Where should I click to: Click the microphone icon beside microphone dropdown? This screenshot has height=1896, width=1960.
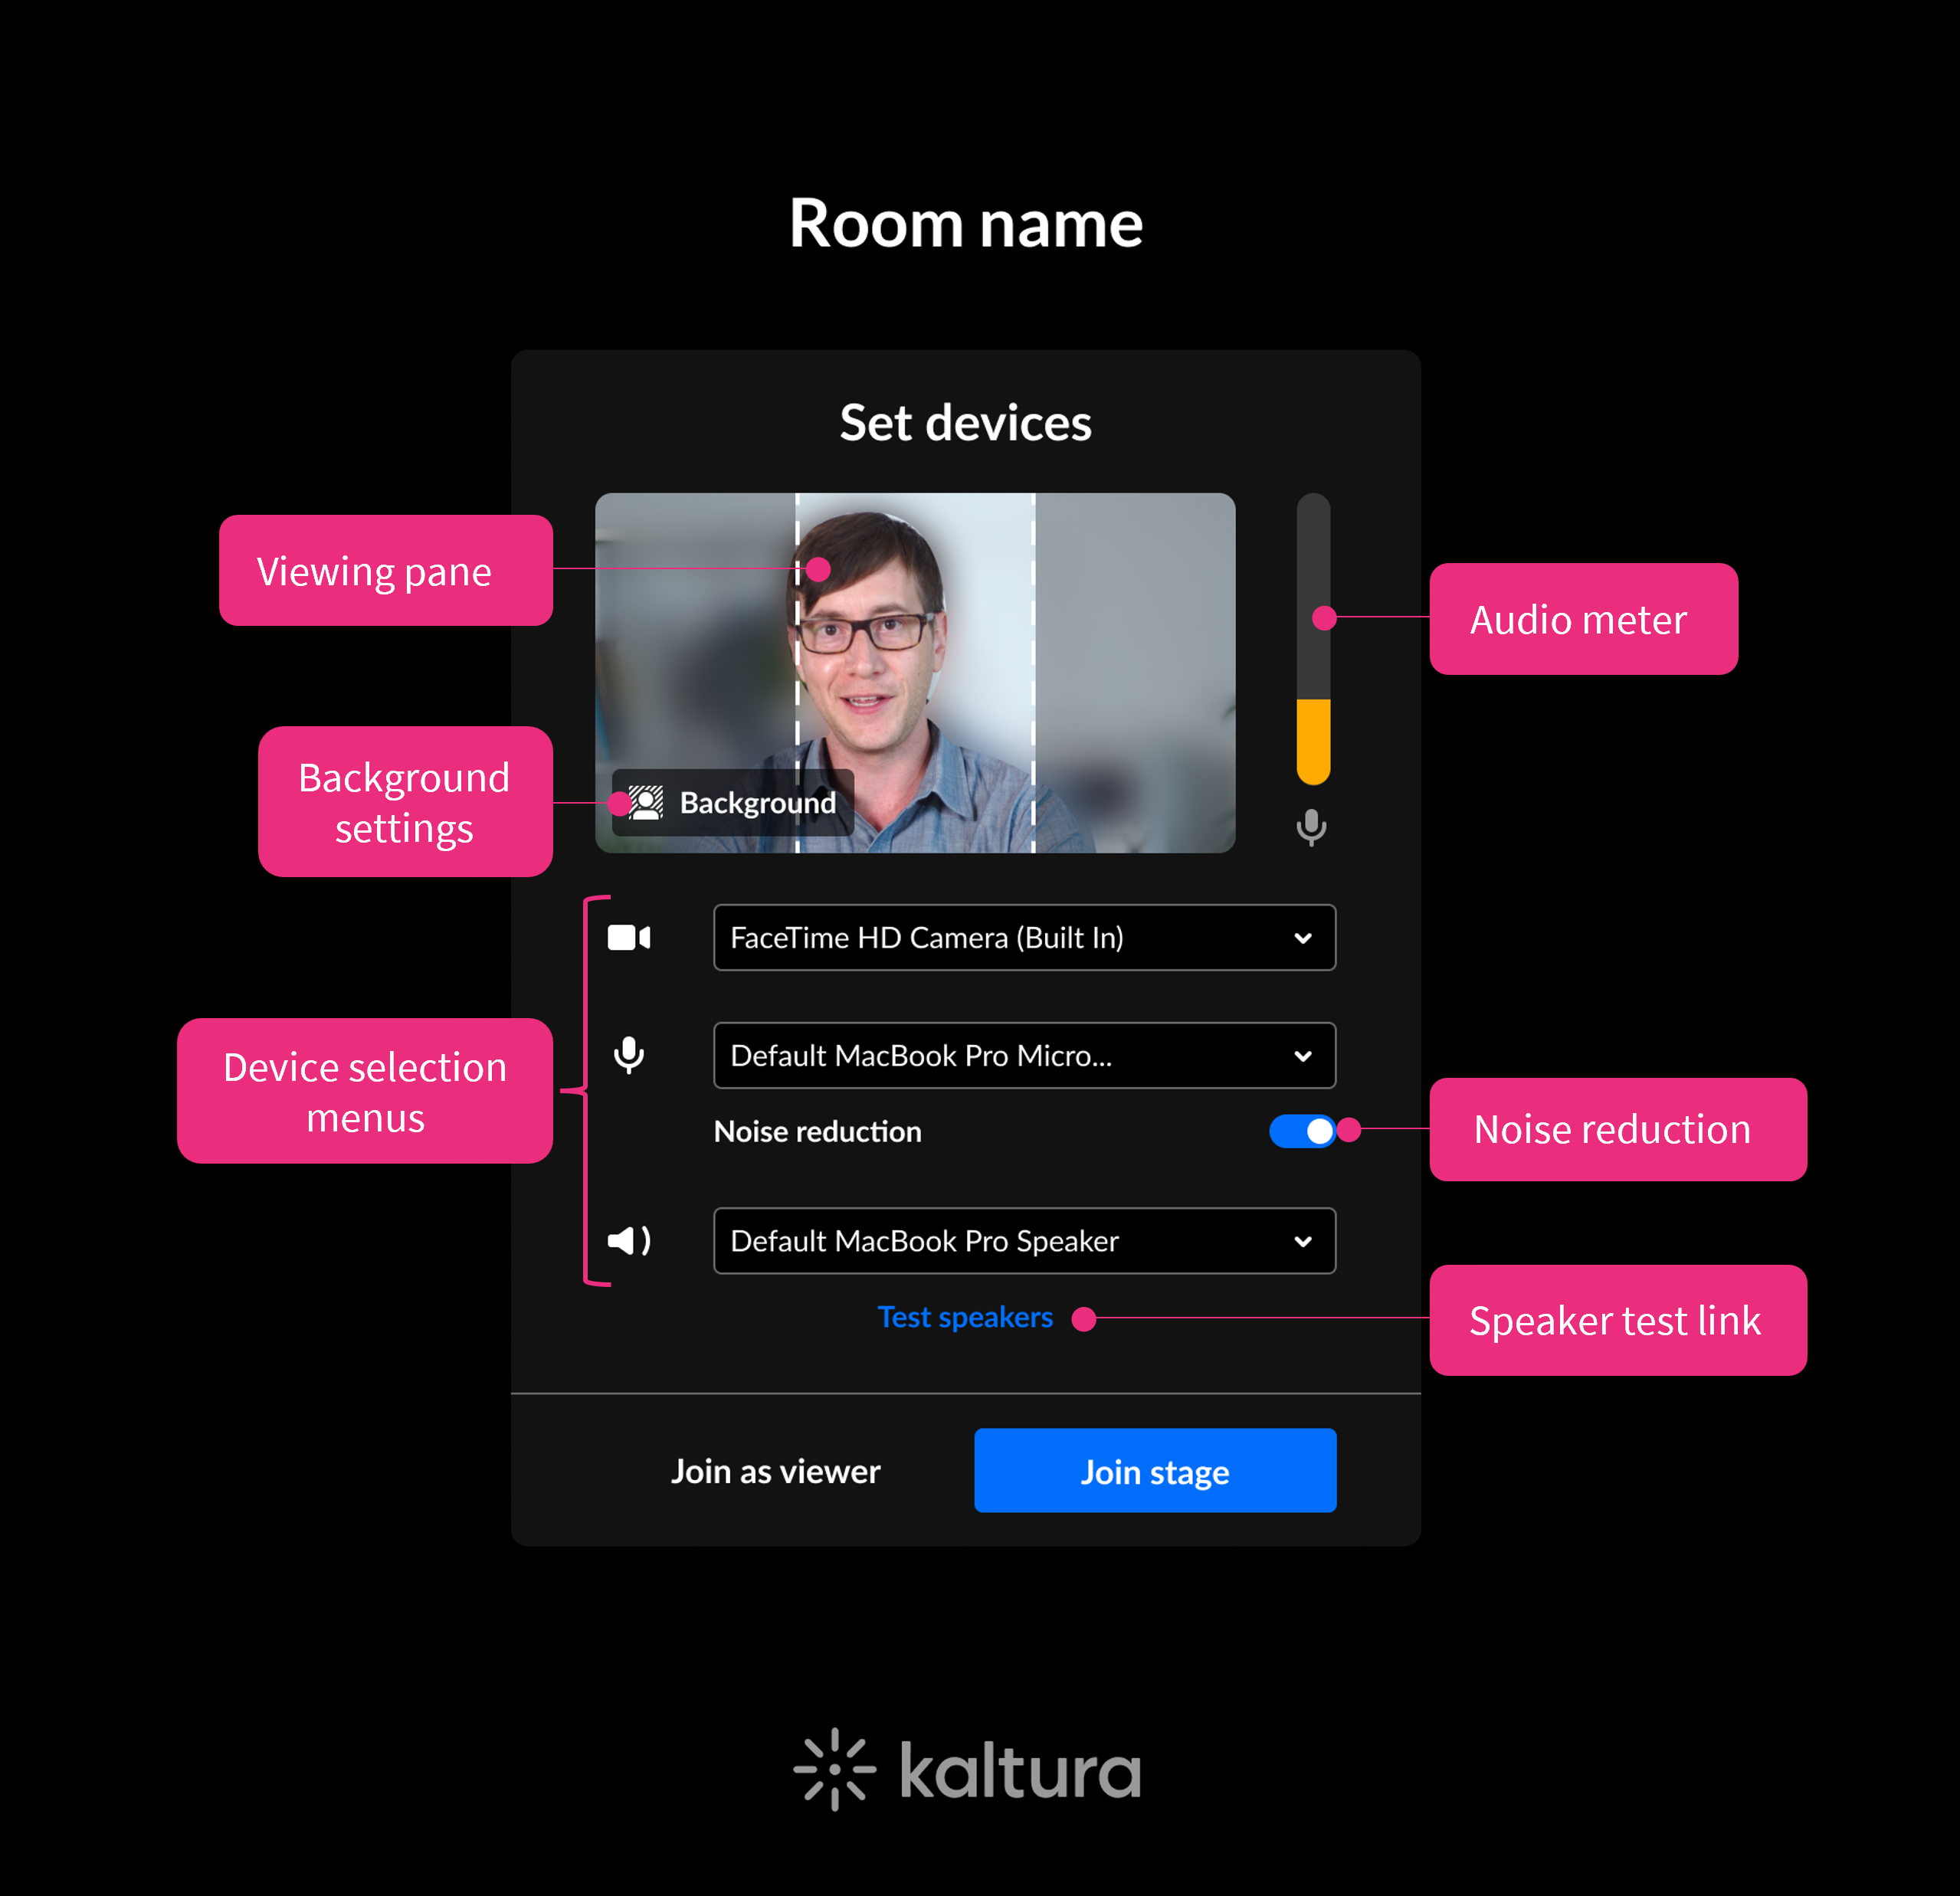click(629, 1054)
